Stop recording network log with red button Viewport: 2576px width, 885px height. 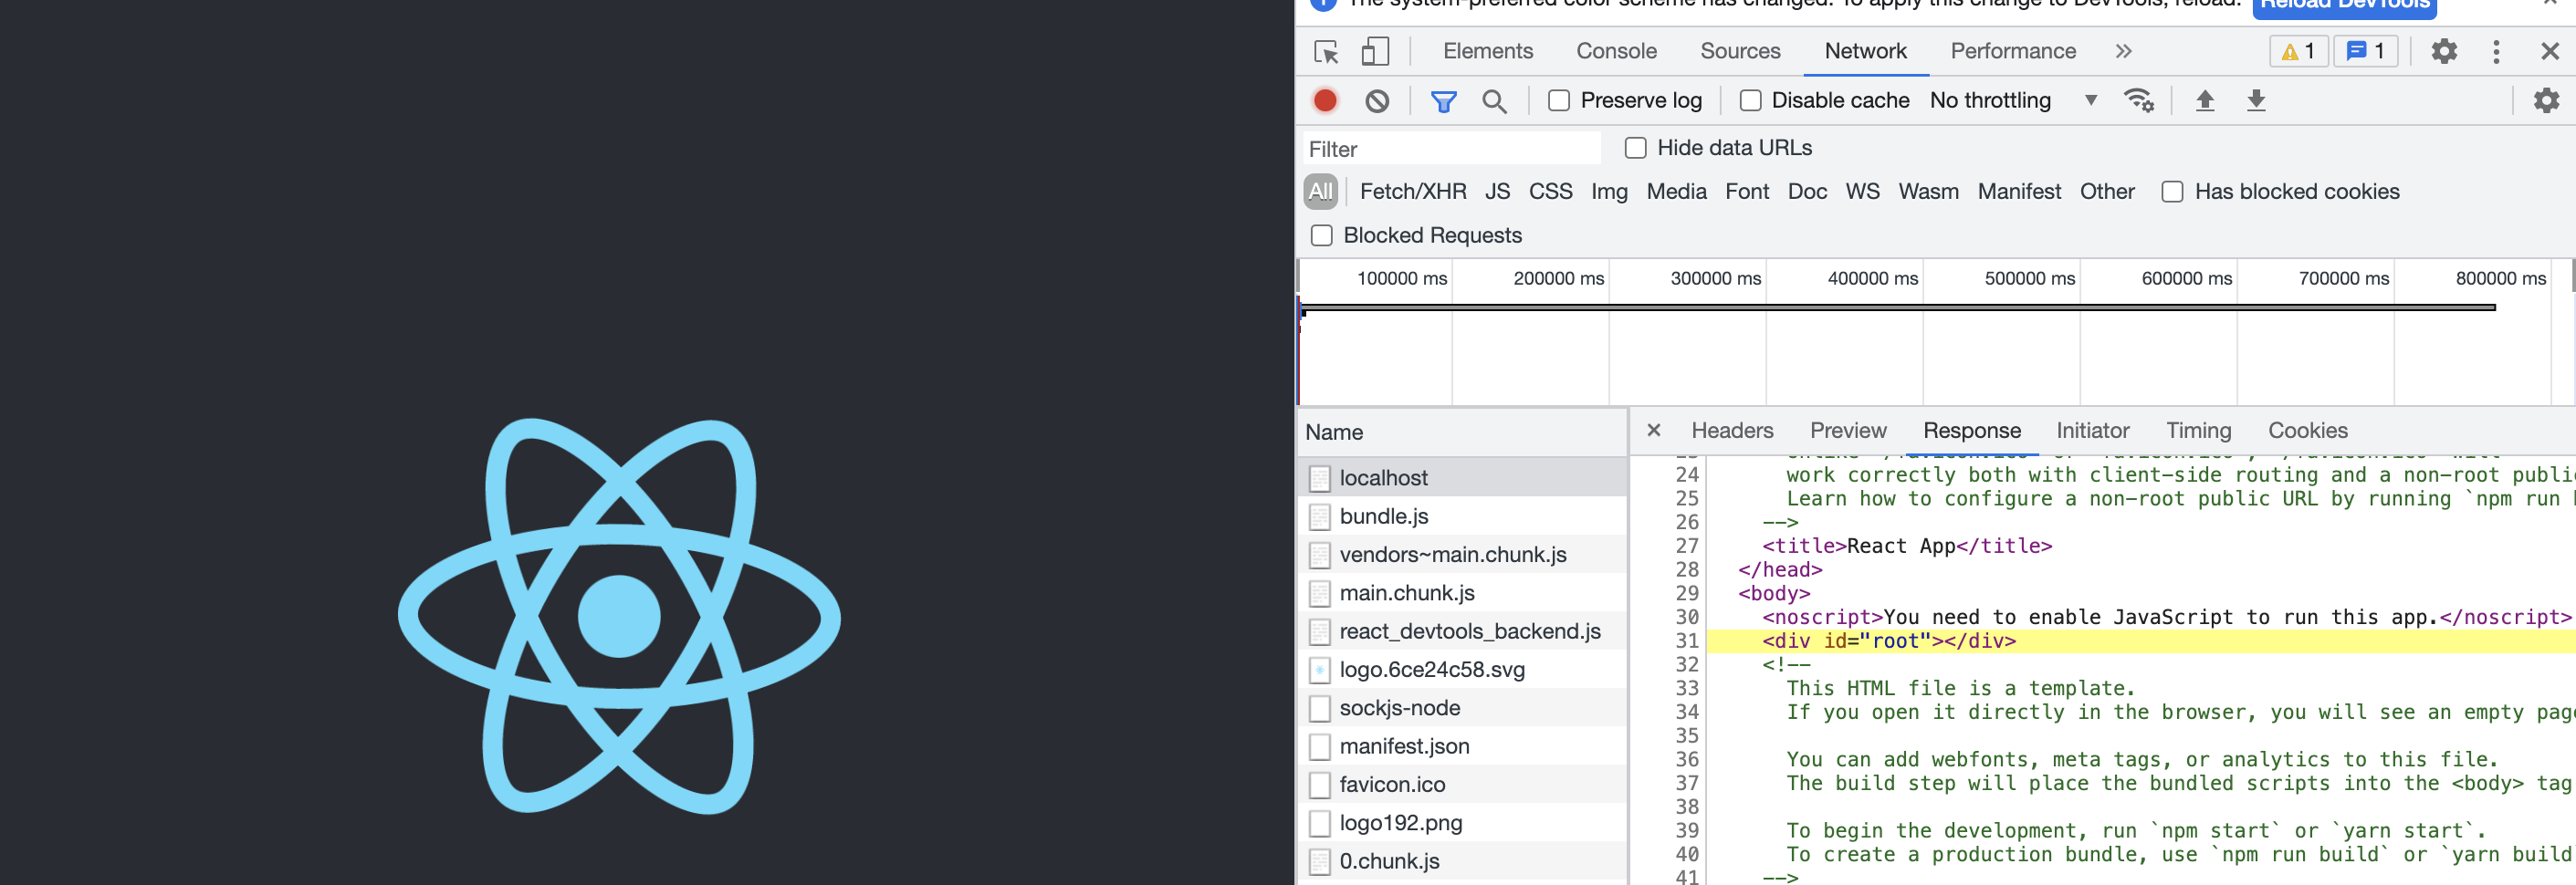(1325, 101)
